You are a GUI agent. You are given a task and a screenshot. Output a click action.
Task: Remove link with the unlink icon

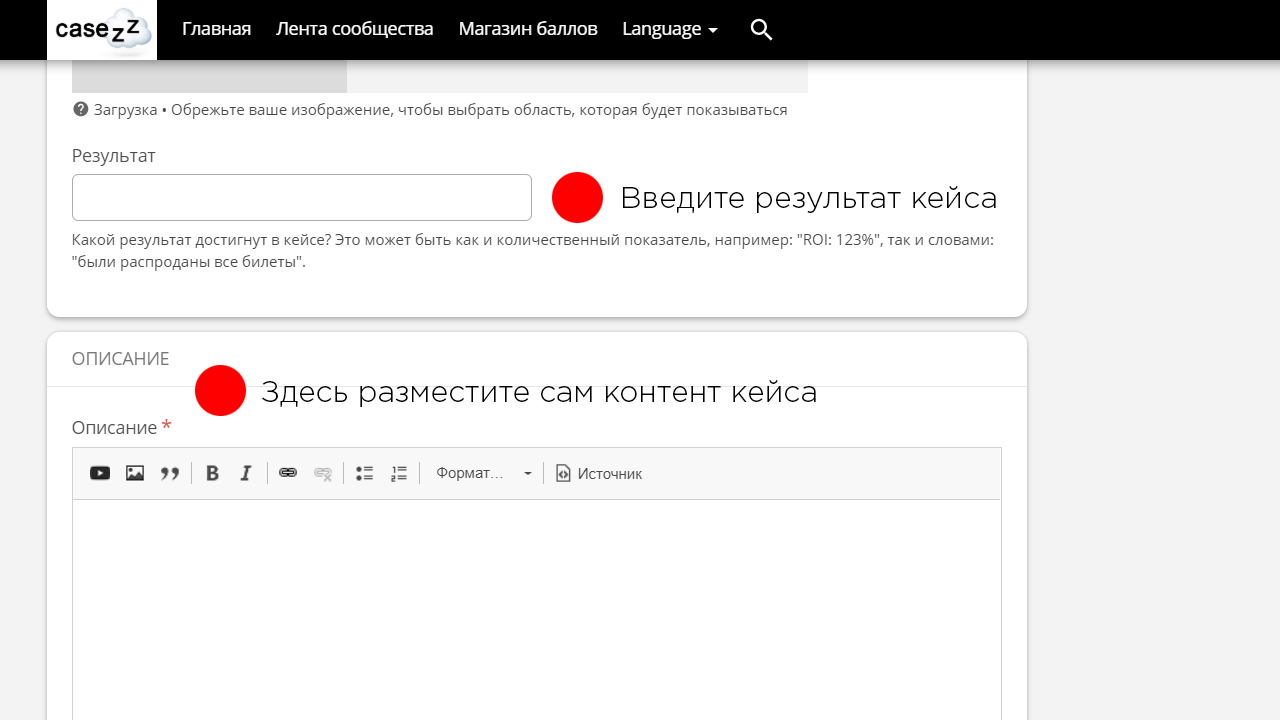(323, 473)
